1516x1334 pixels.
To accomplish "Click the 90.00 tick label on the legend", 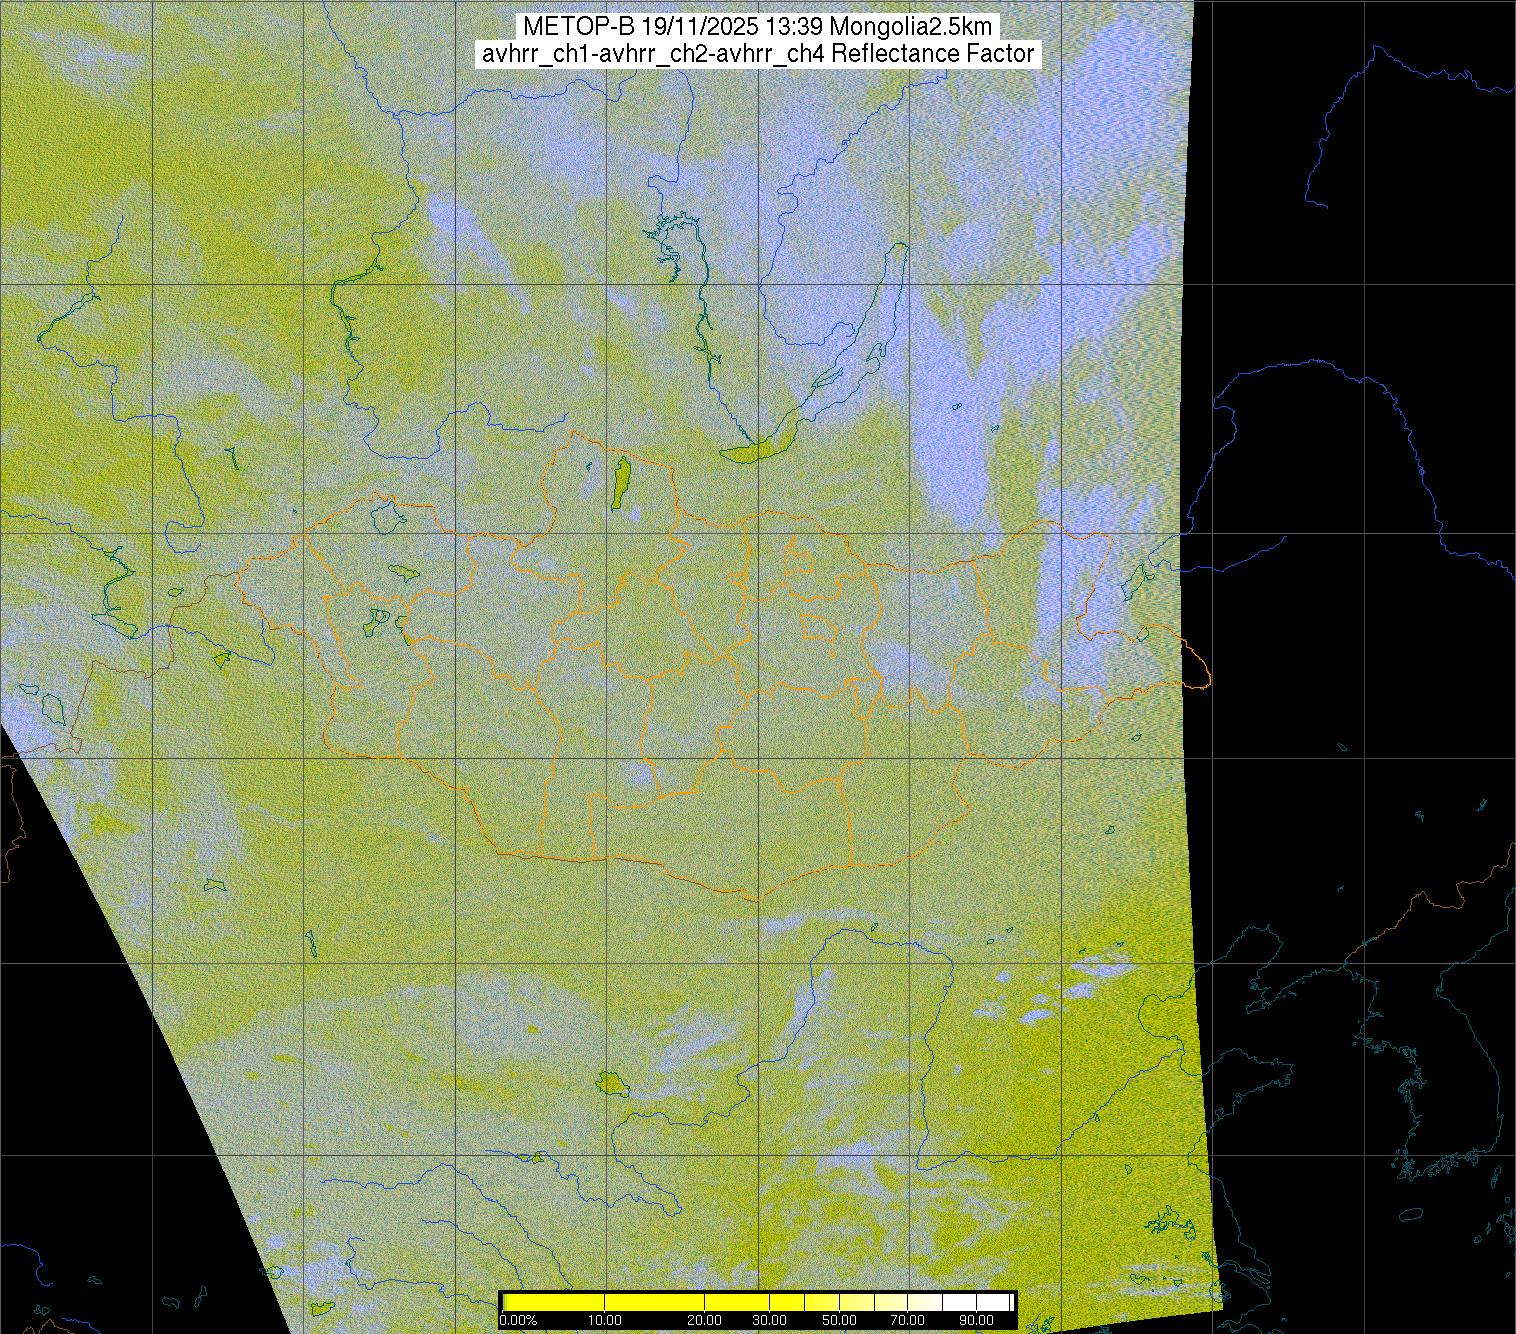I will 977,1320.
